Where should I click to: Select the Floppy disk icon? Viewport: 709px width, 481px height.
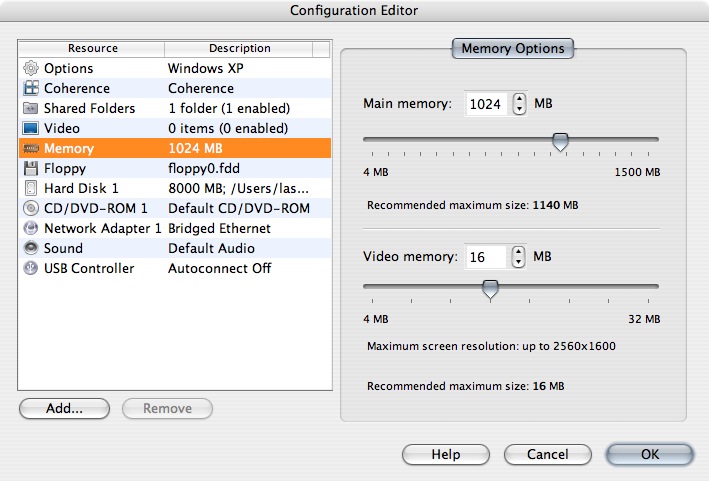click(x=31, y=169)
